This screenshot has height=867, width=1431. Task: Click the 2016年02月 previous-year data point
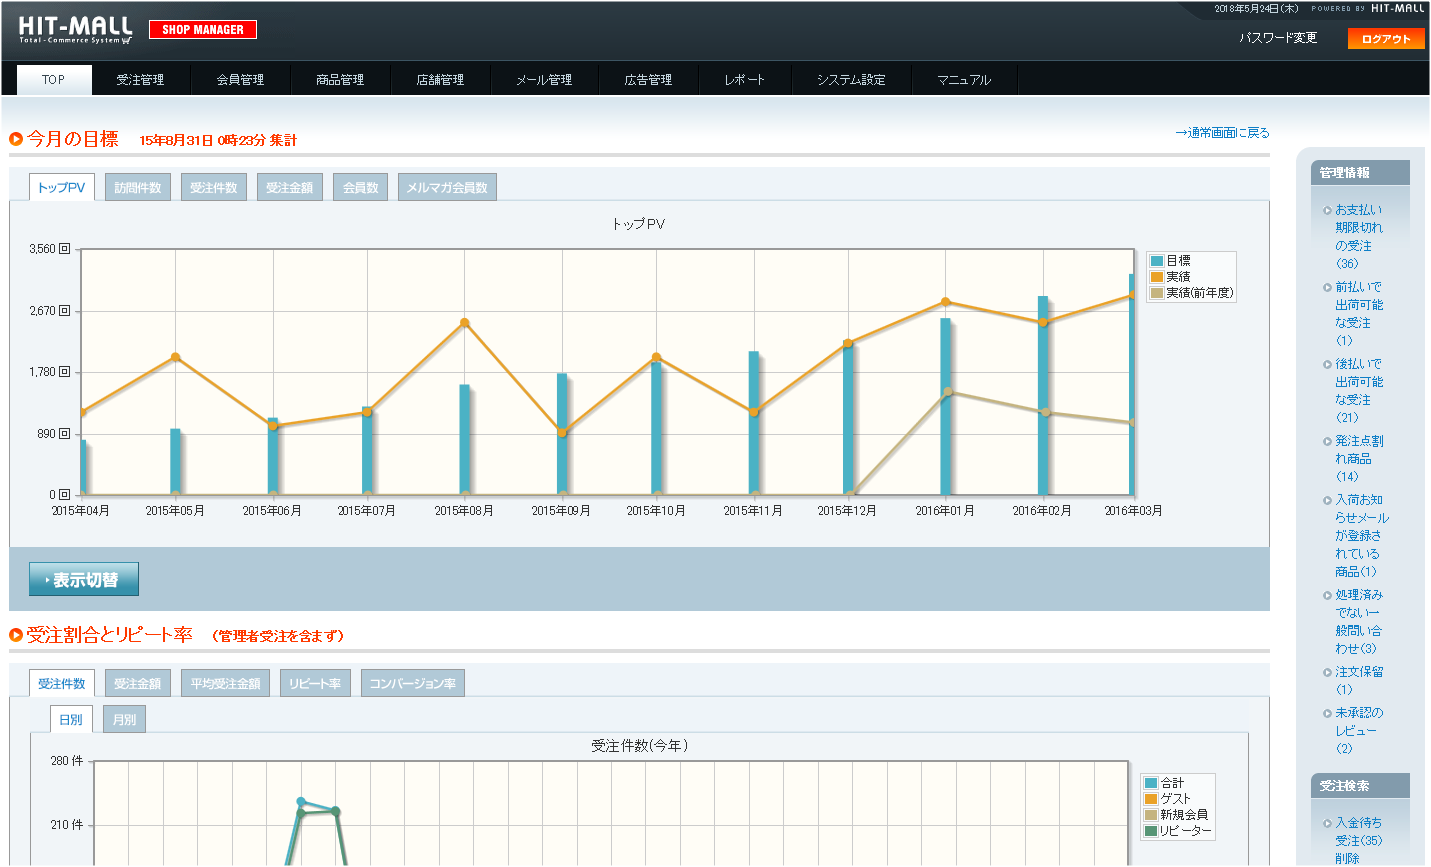click(1046, 412)
